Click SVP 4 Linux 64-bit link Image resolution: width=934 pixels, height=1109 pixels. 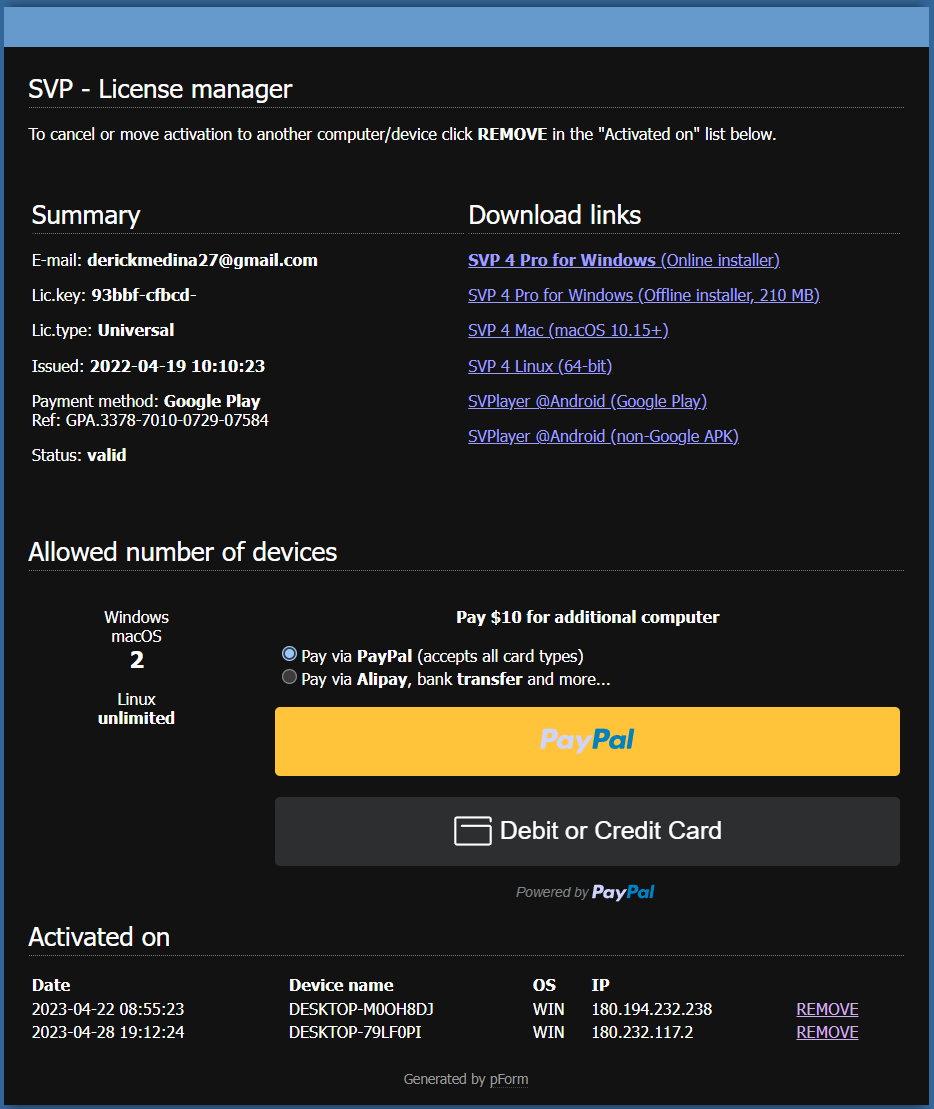tap(540, 366)
